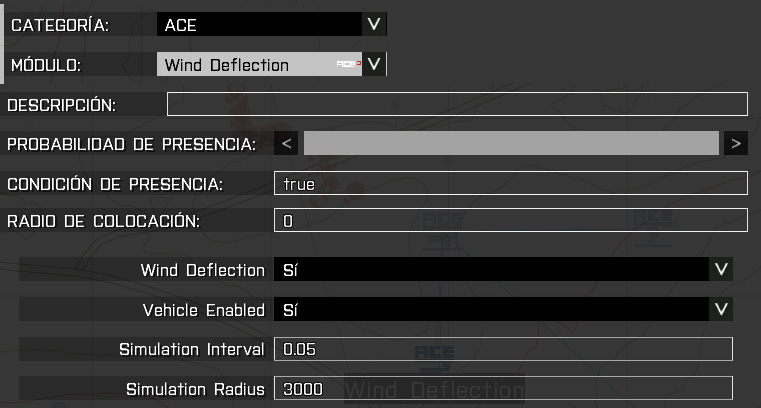Toggle the Vehicle Enabled 'Sí' value field
761x408 pixels.
click(490, 310)
